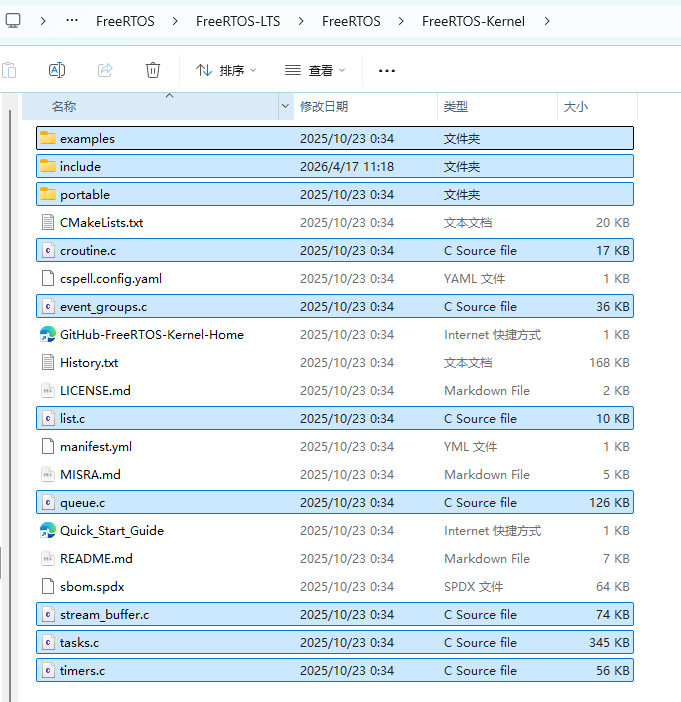Select the CMakeLists.txt file name

tap(102, 223)
